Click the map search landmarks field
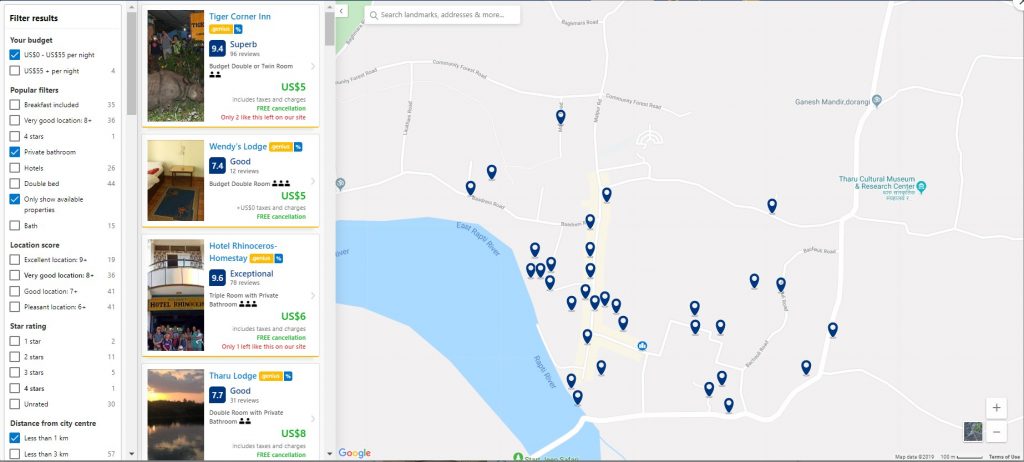This screenshot has height=462, width=1024. (443, 15)
